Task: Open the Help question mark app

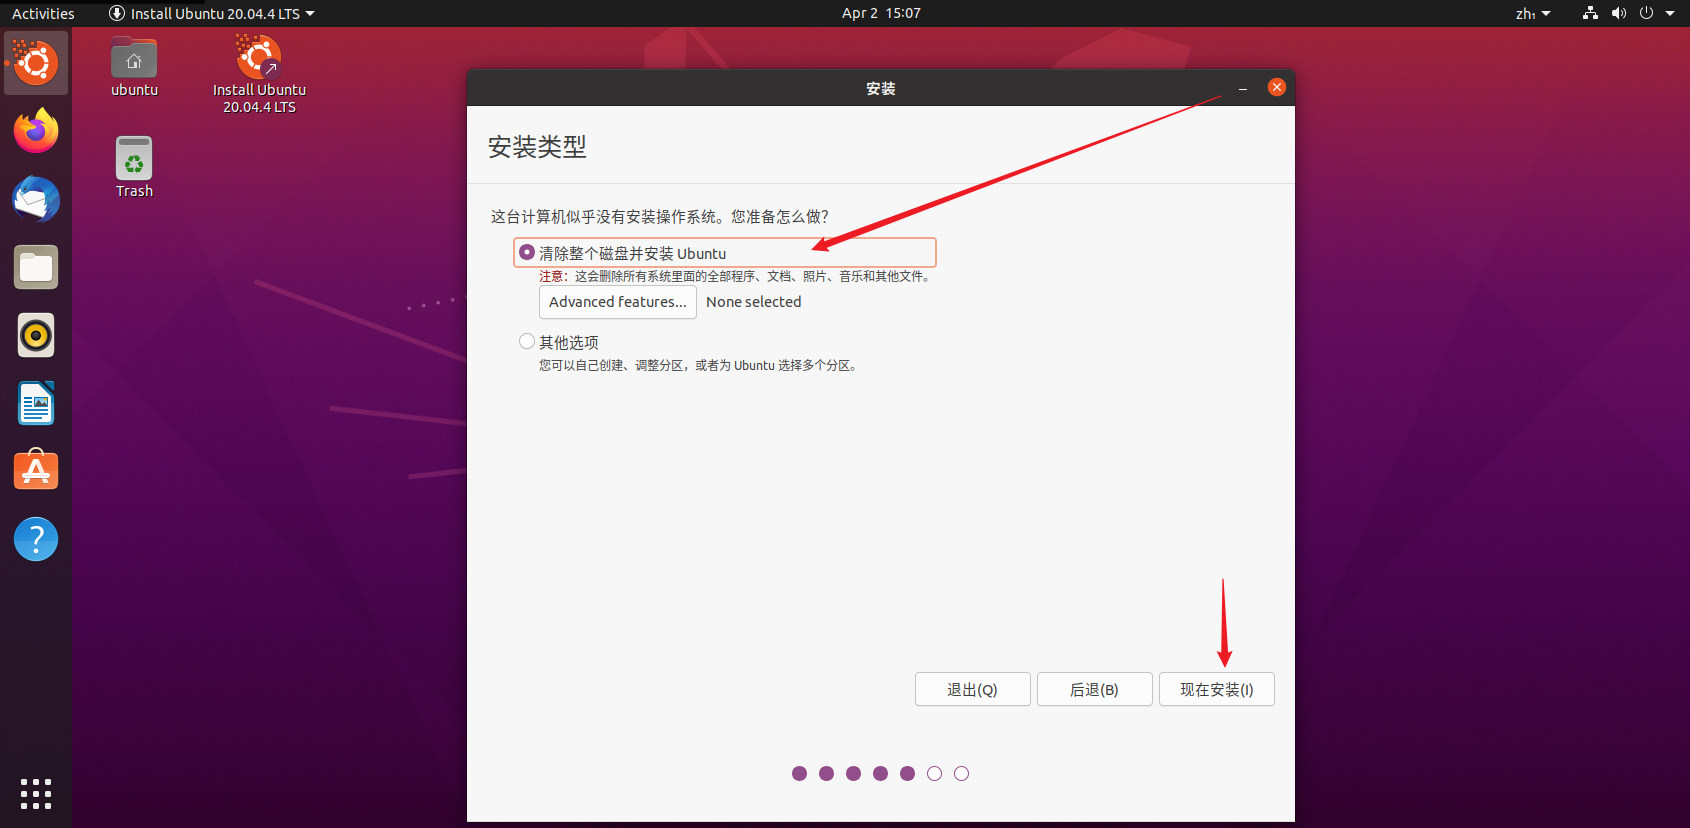Action: pyautogui.click(x=36, y=539)
